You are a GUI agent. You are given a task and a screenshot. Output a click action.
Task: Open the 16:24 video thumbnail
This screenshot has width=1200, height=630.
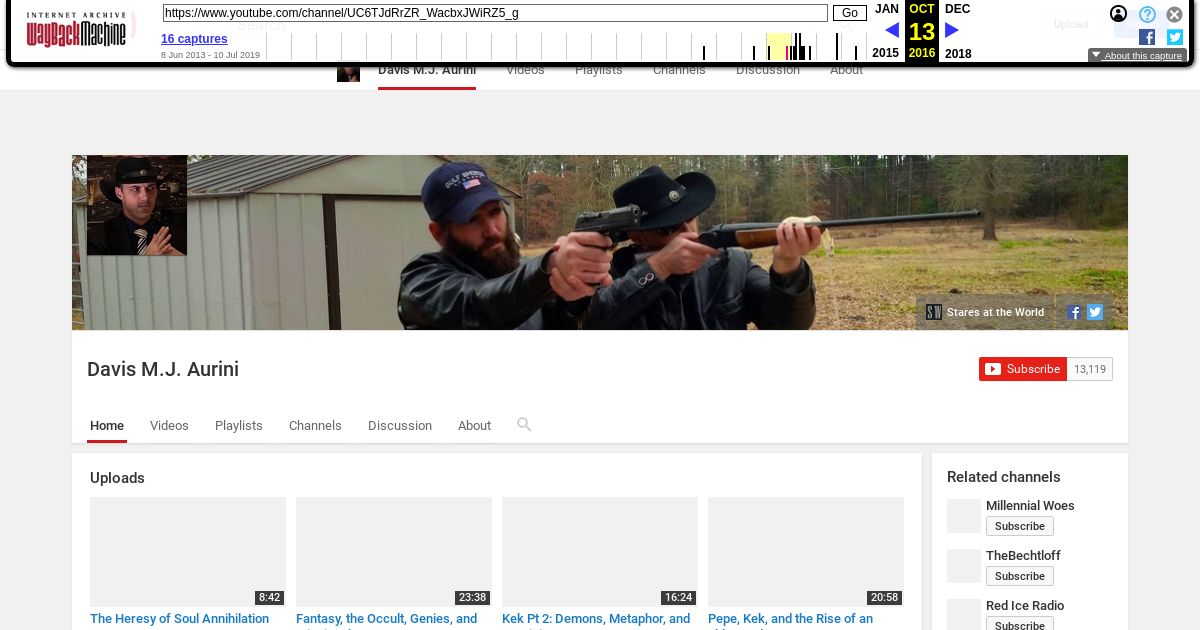click(x=600, y=552)
